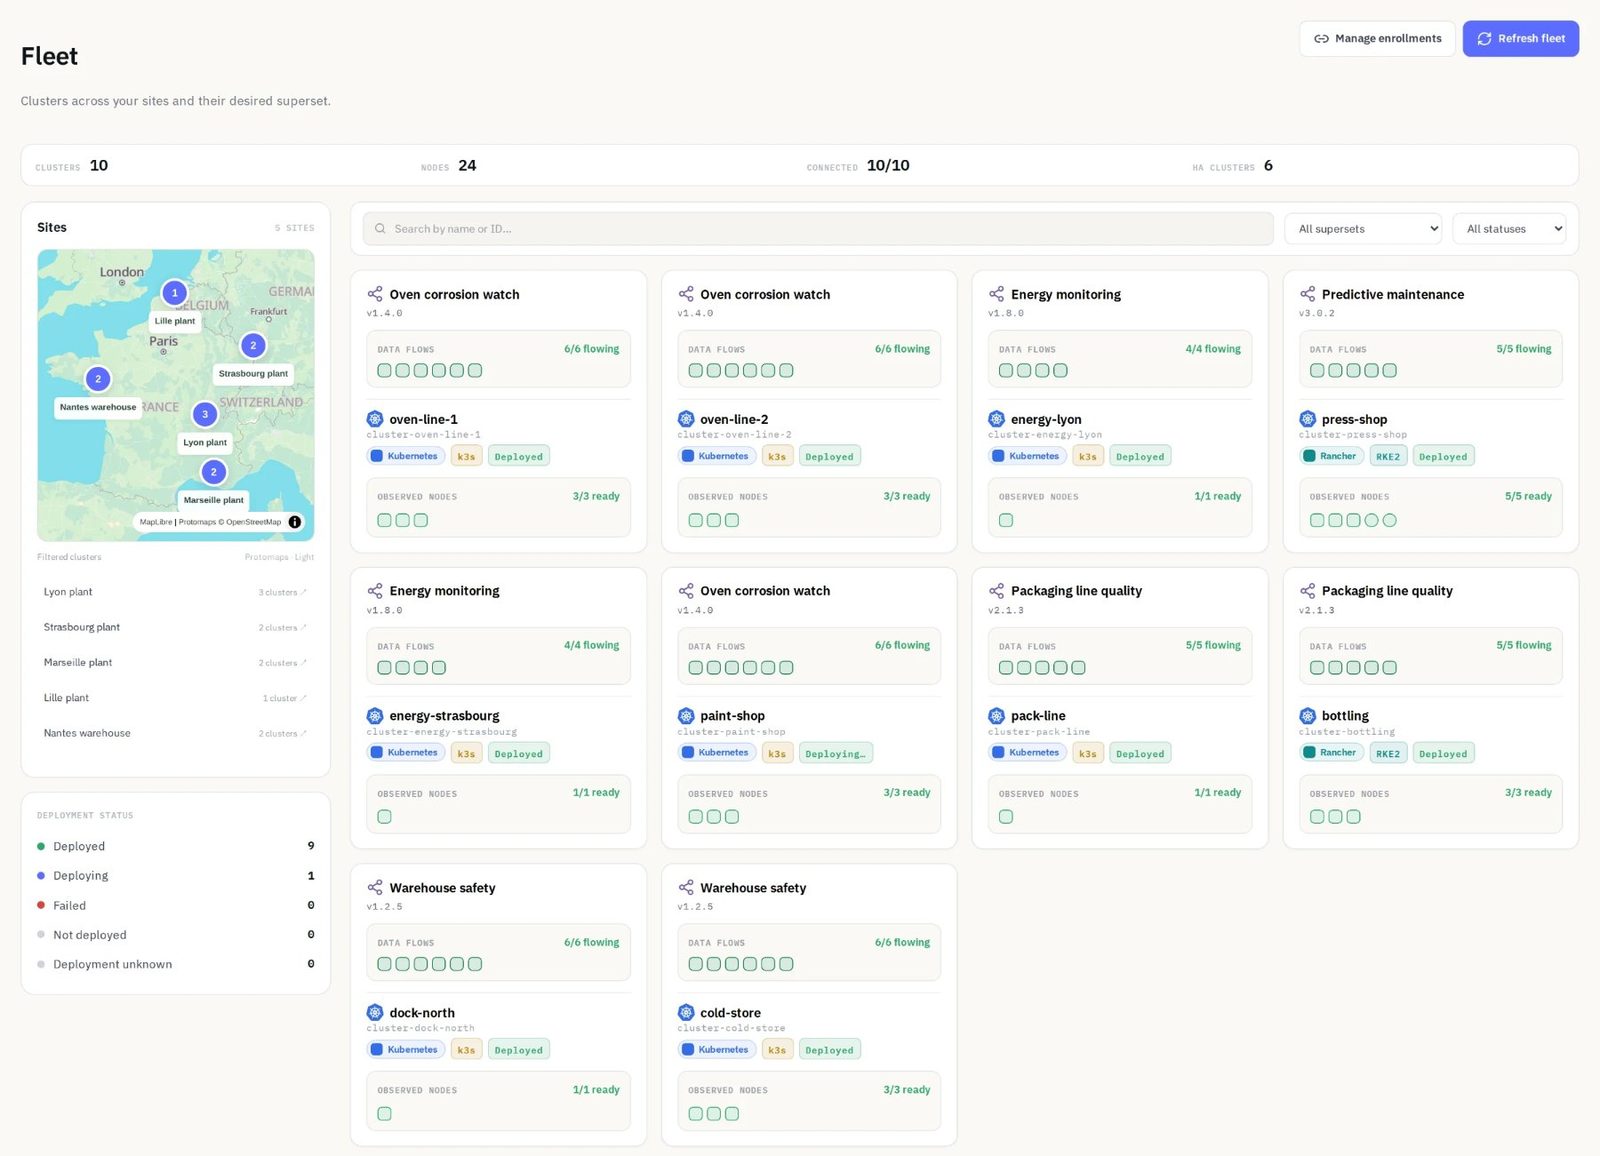This screenshot has height=1156, width=1600.
Task: Click the Rancher badge on bottling
Action: point(1330,753)
